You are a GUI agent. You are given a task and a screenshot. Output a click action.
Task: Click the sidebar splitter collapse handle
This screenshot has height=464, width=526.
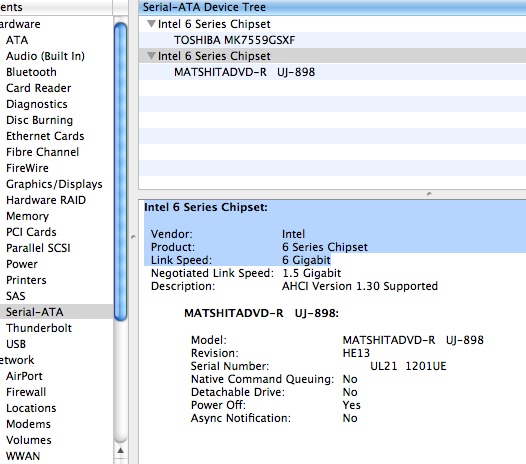pos(133,237)
